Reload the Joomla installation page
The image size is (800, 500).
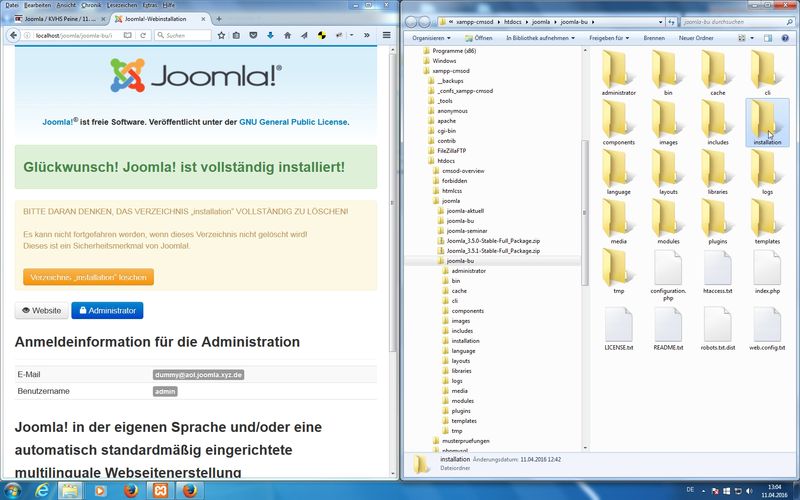(x=143, y=35)
